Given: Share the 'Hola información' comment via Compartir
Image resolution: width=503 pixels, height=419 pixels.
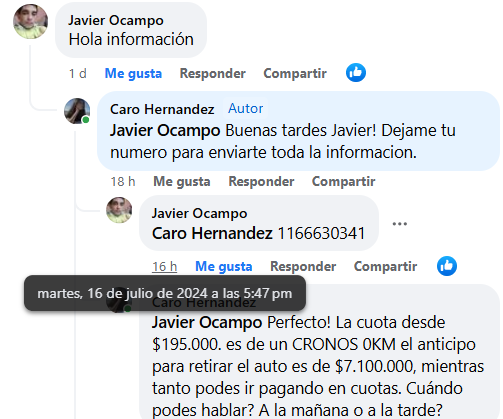Looking at the screenshot, I should pyautogui.click(x=295, y=73).
